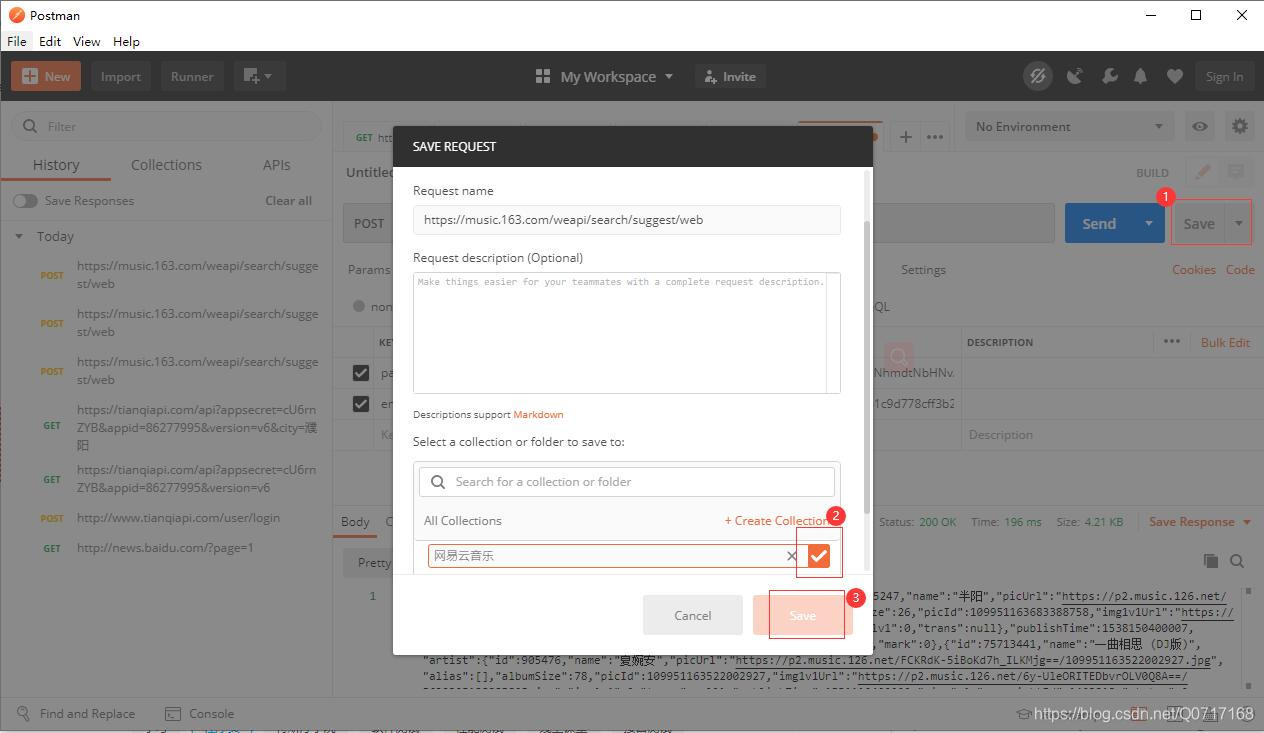Image resolution: width=1264 pixels, height=733 pixels.
Task: Click the Sign In button
Action: pyautogui.click(x=1224, y=76)
